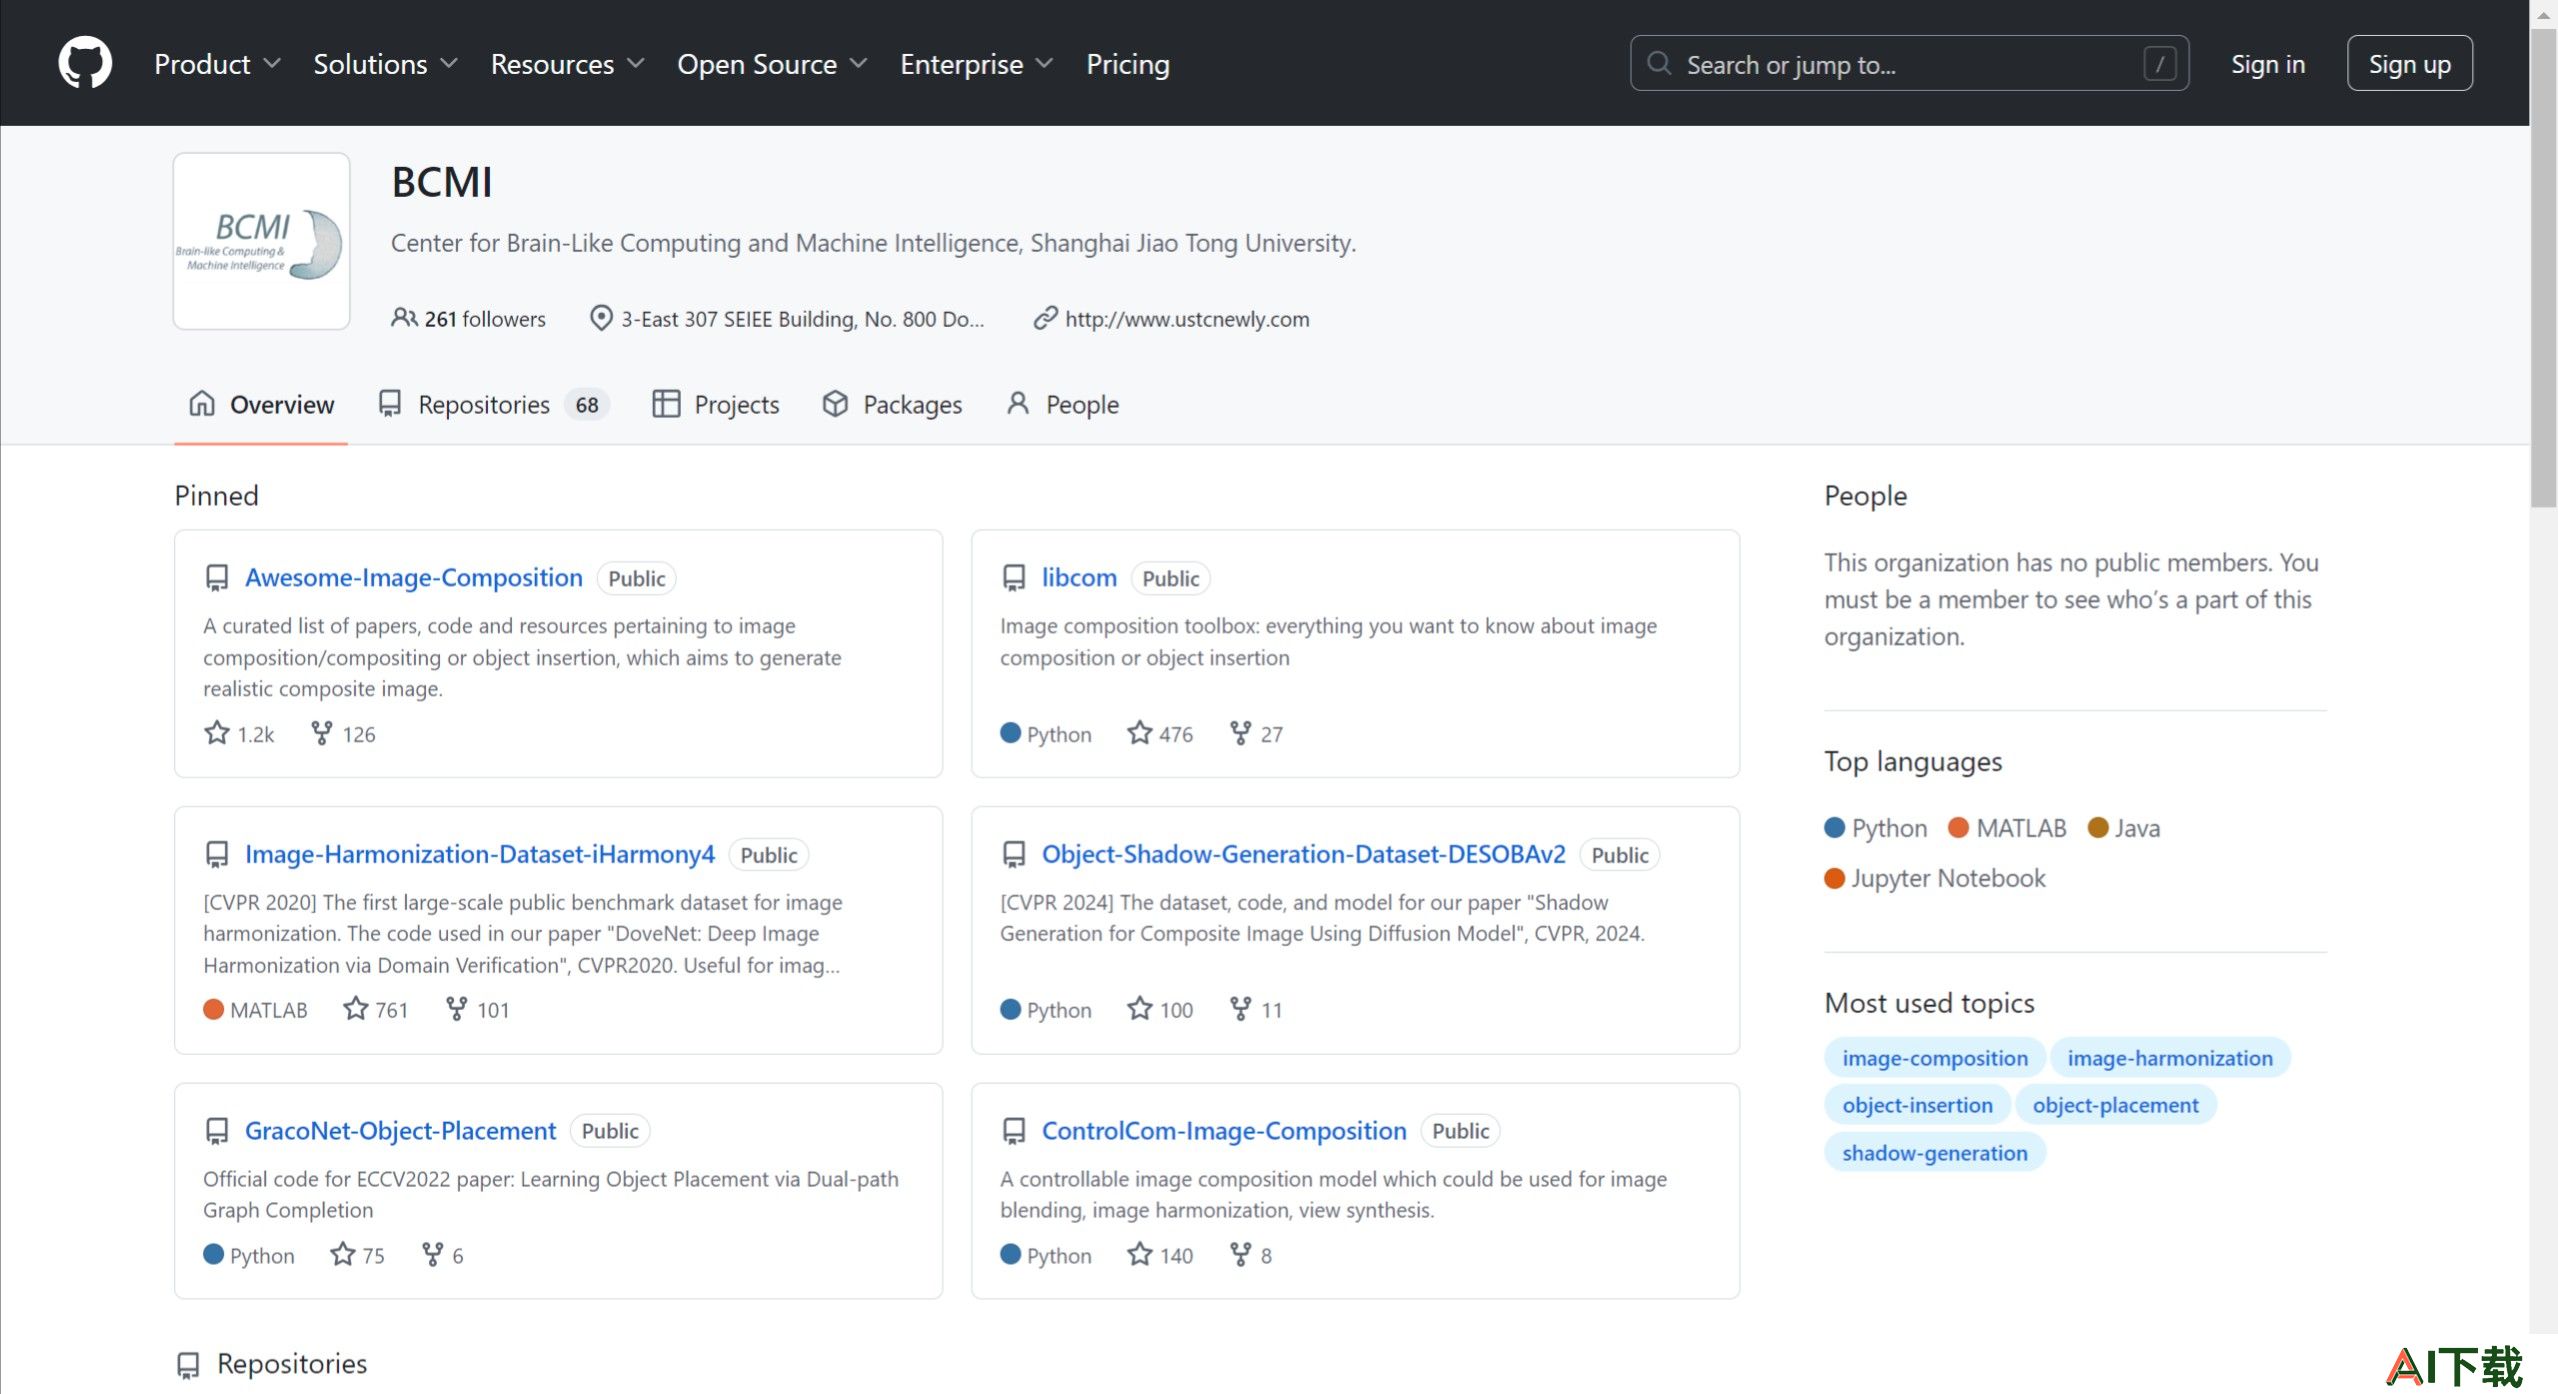Screen dimensions: 2558x1394
Task: Open the libcom repository
Action: tap(1079, 577)
